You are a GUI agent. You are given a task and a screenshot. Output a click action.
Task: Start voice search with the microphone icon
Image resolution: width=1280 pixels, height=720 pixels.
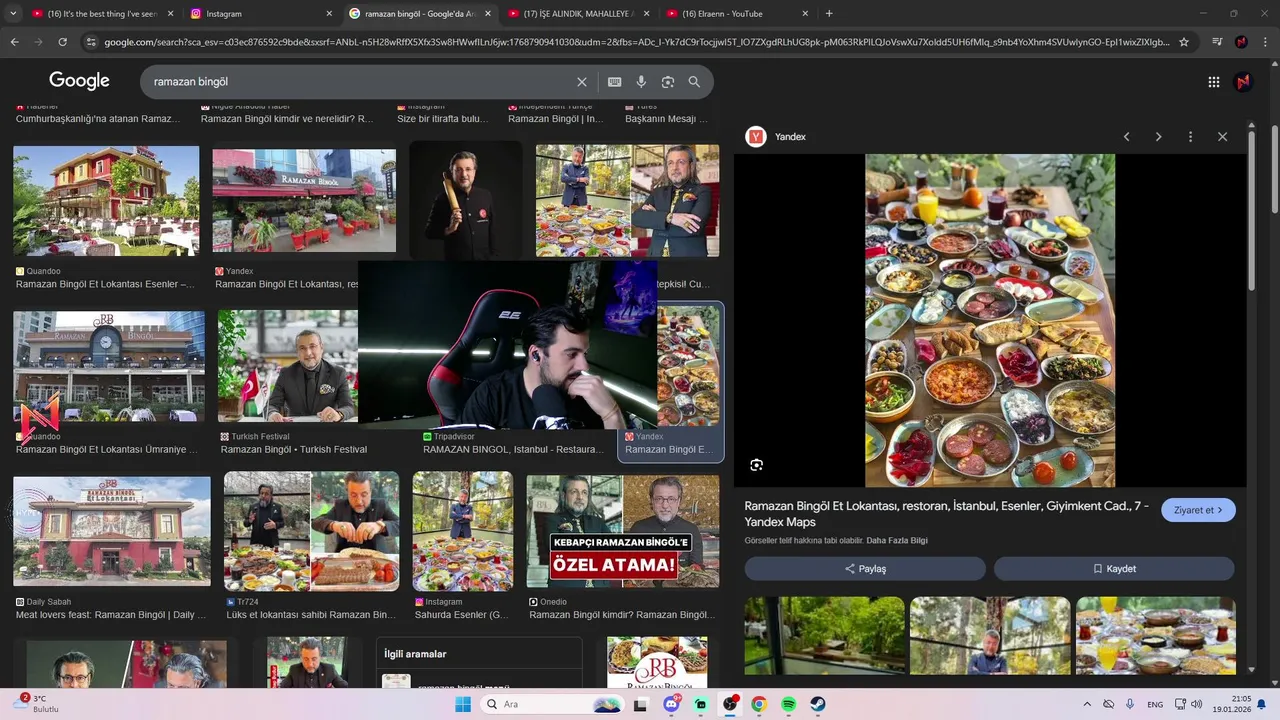click(641, 82)
